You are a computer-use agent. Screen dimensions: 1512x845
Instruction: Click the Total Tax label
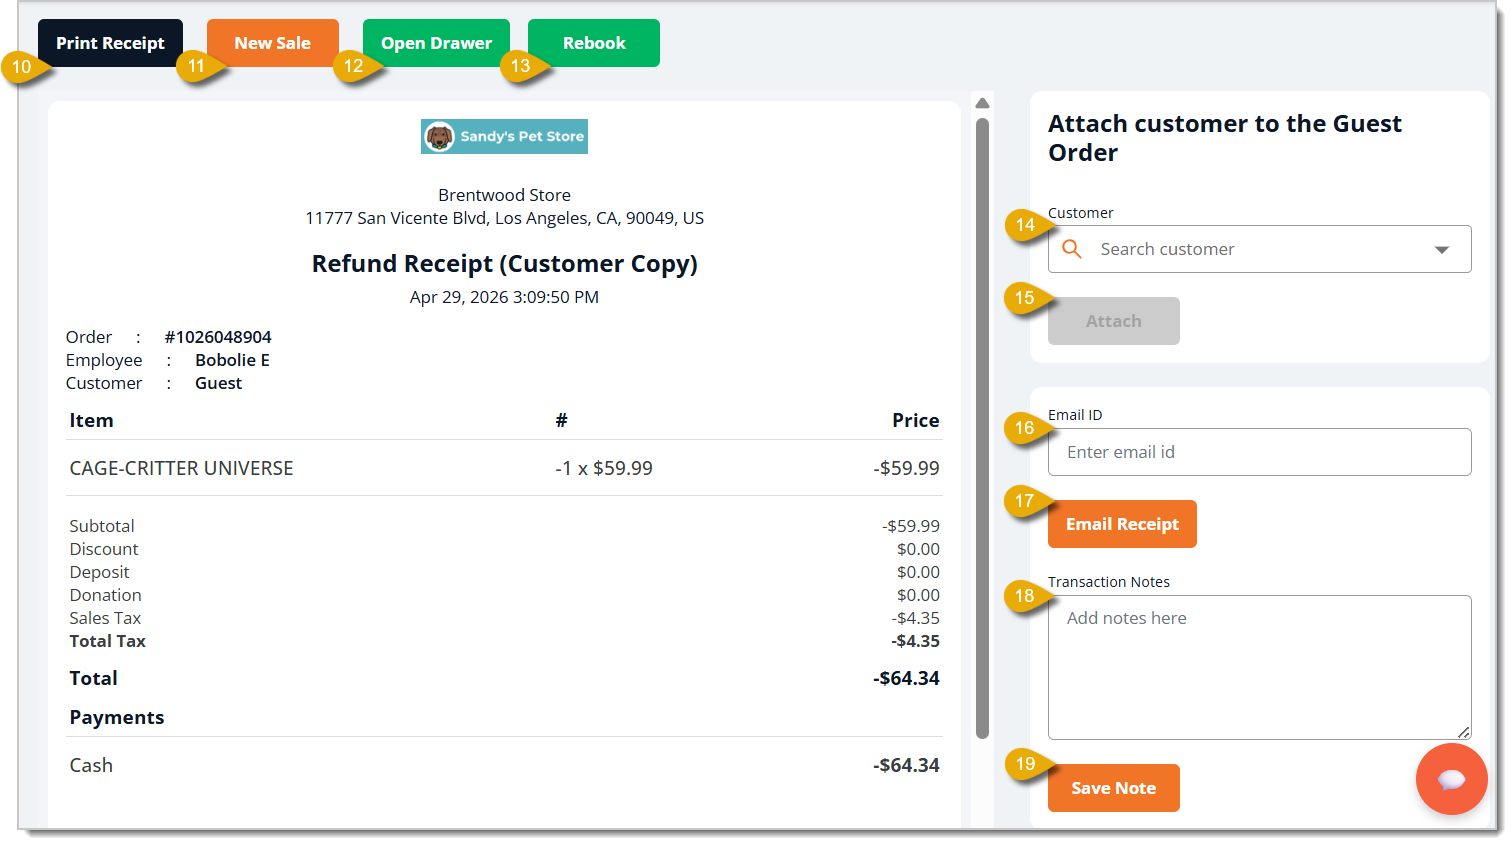tap(107, 641)
